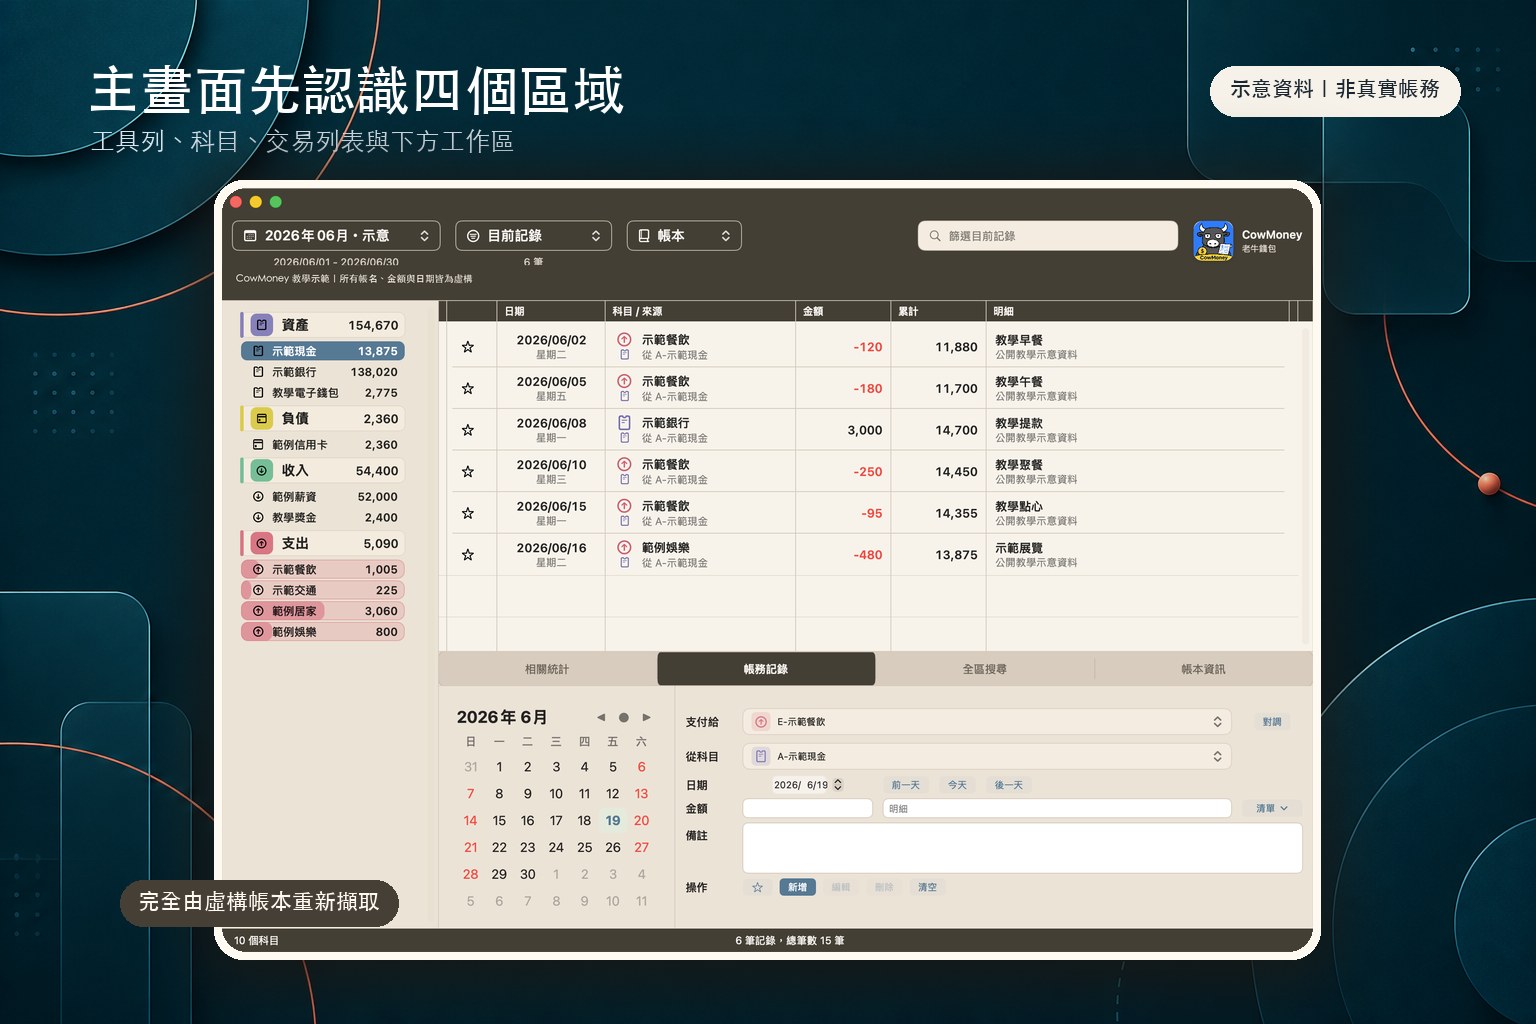
Task: Click the 收入 category icon
Action: coord(262,470)
